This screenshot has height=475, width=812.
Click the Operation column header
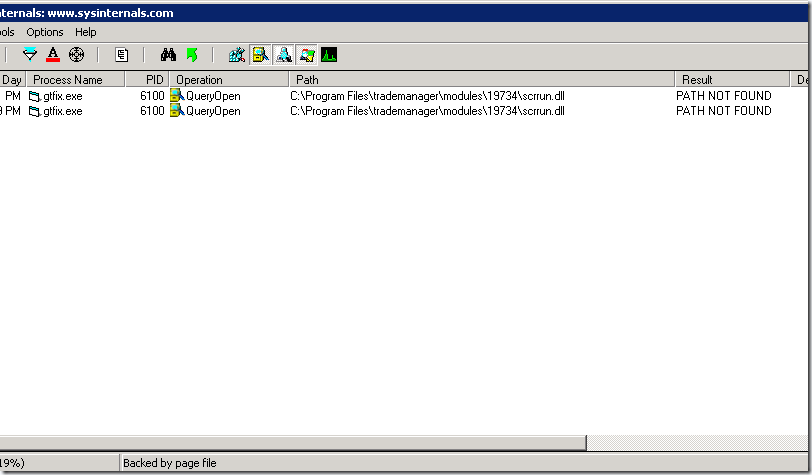228,79
